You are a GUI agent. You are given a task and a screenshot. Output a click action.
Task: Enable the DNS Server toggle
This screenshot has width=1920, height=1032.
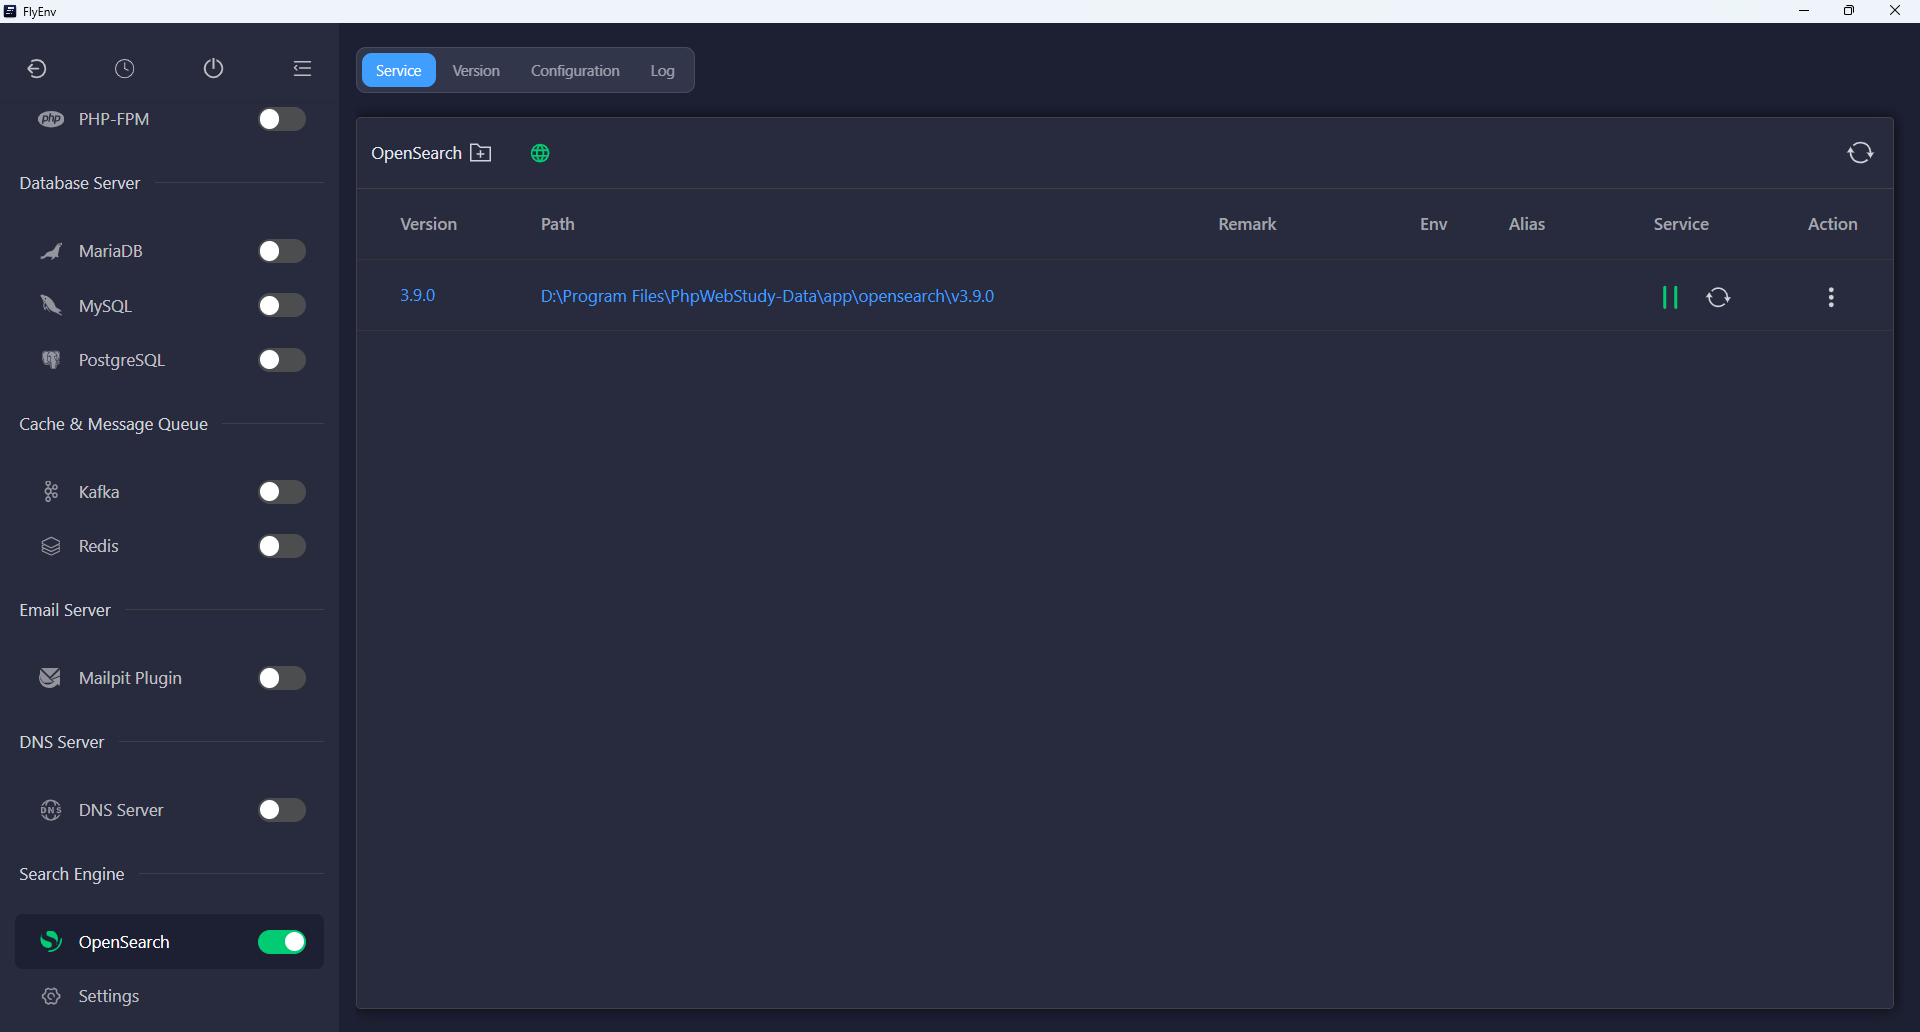click(x=282, y=810)
